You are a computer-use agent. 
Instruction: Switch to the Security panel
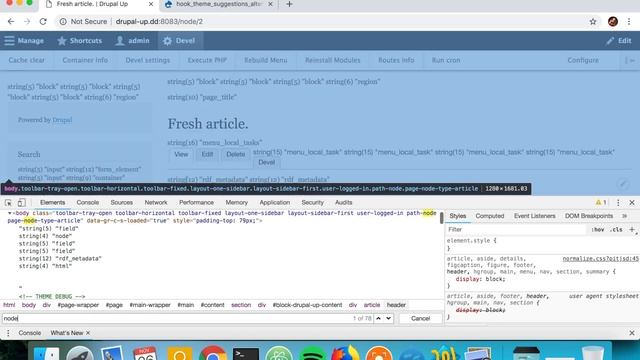click(313, 202)
